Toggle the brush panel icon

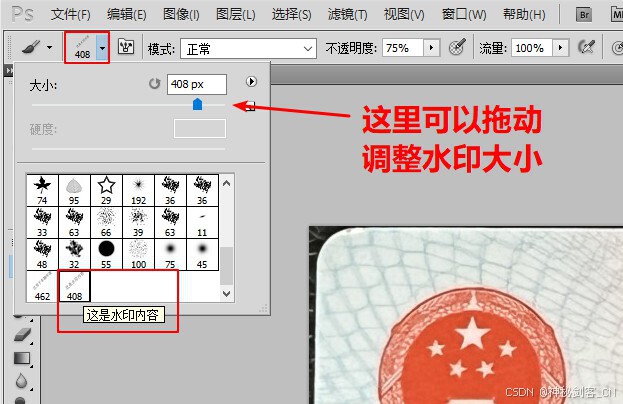point(126,47)
